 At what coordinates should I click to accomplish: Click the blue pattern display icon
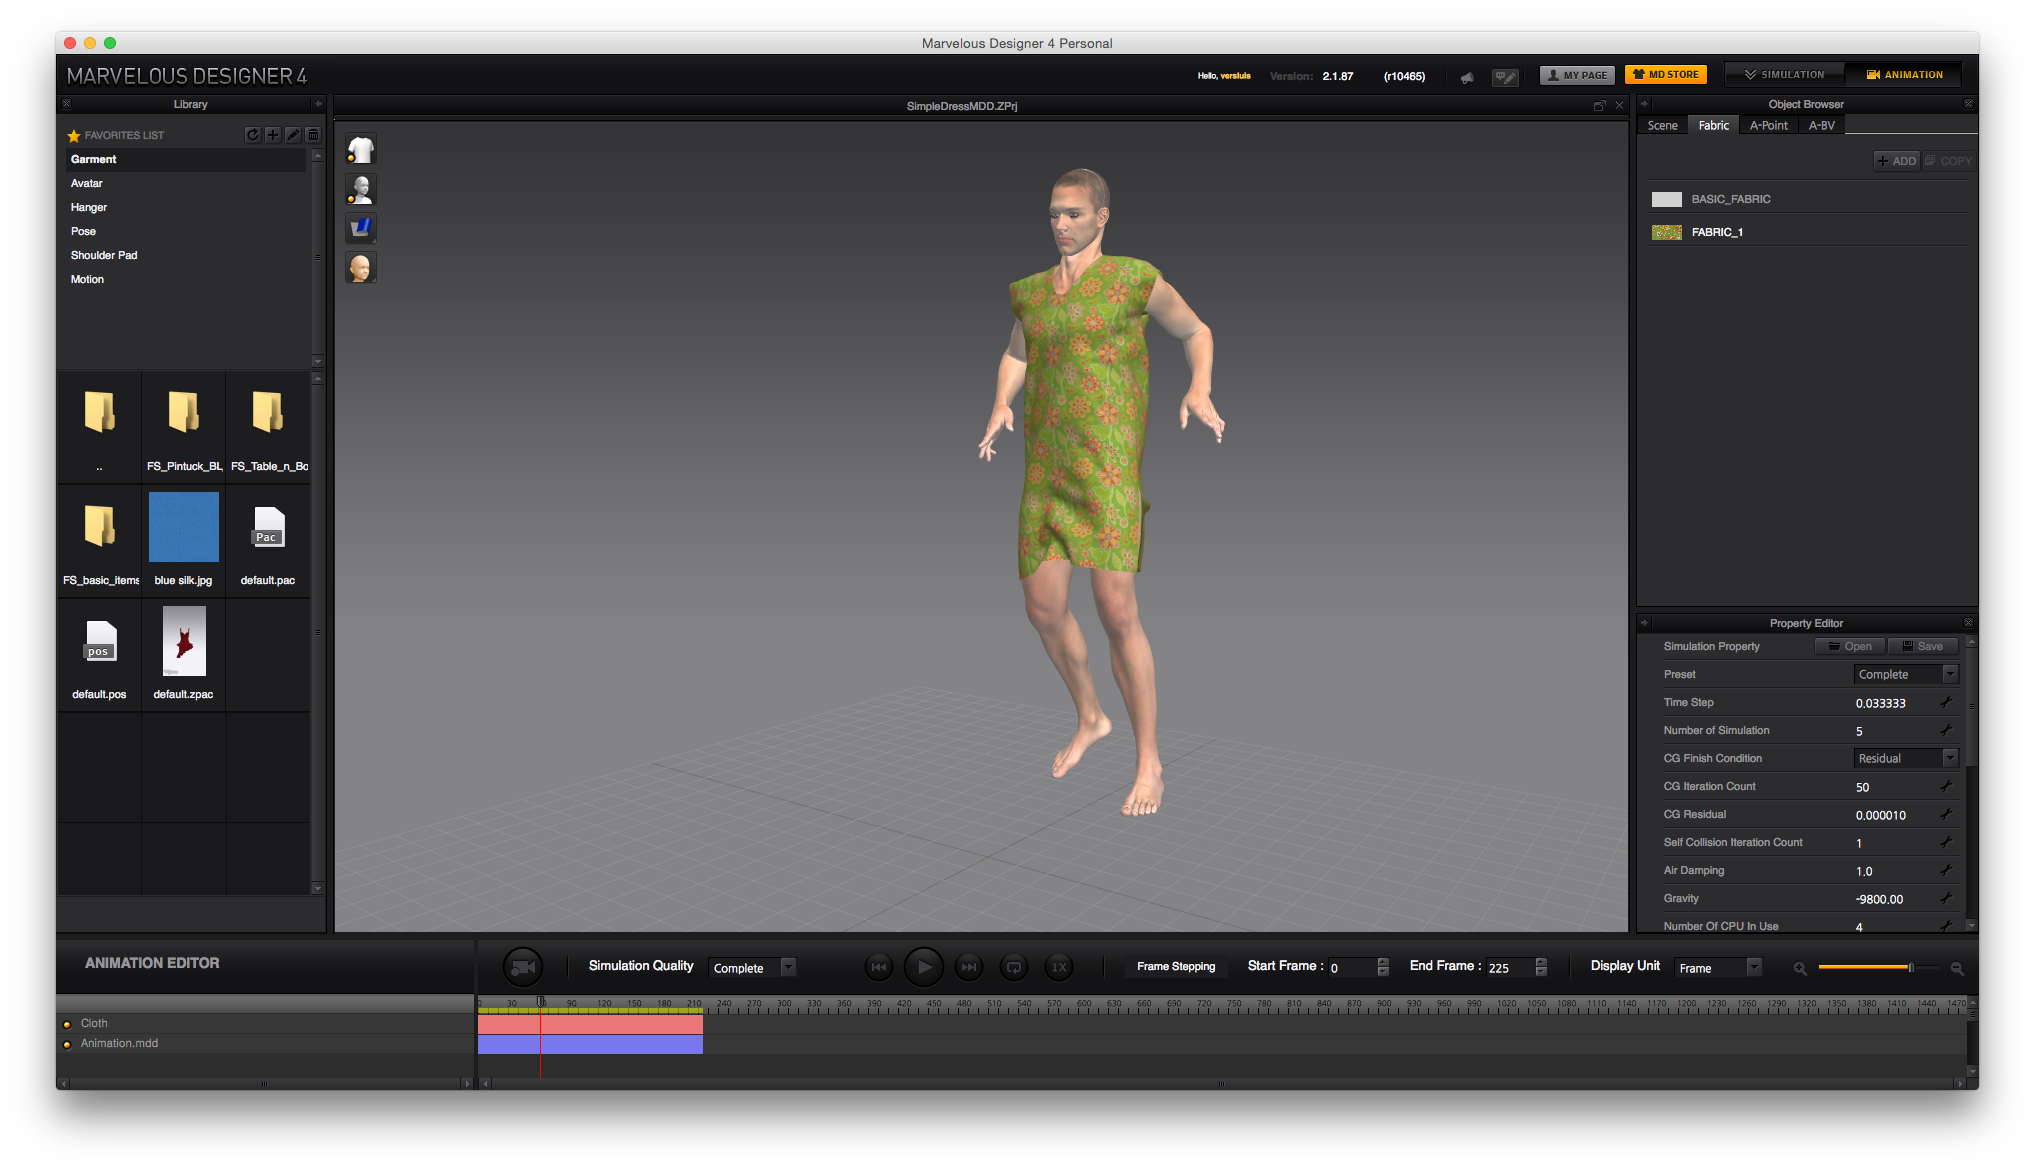[x=361, y=228]
